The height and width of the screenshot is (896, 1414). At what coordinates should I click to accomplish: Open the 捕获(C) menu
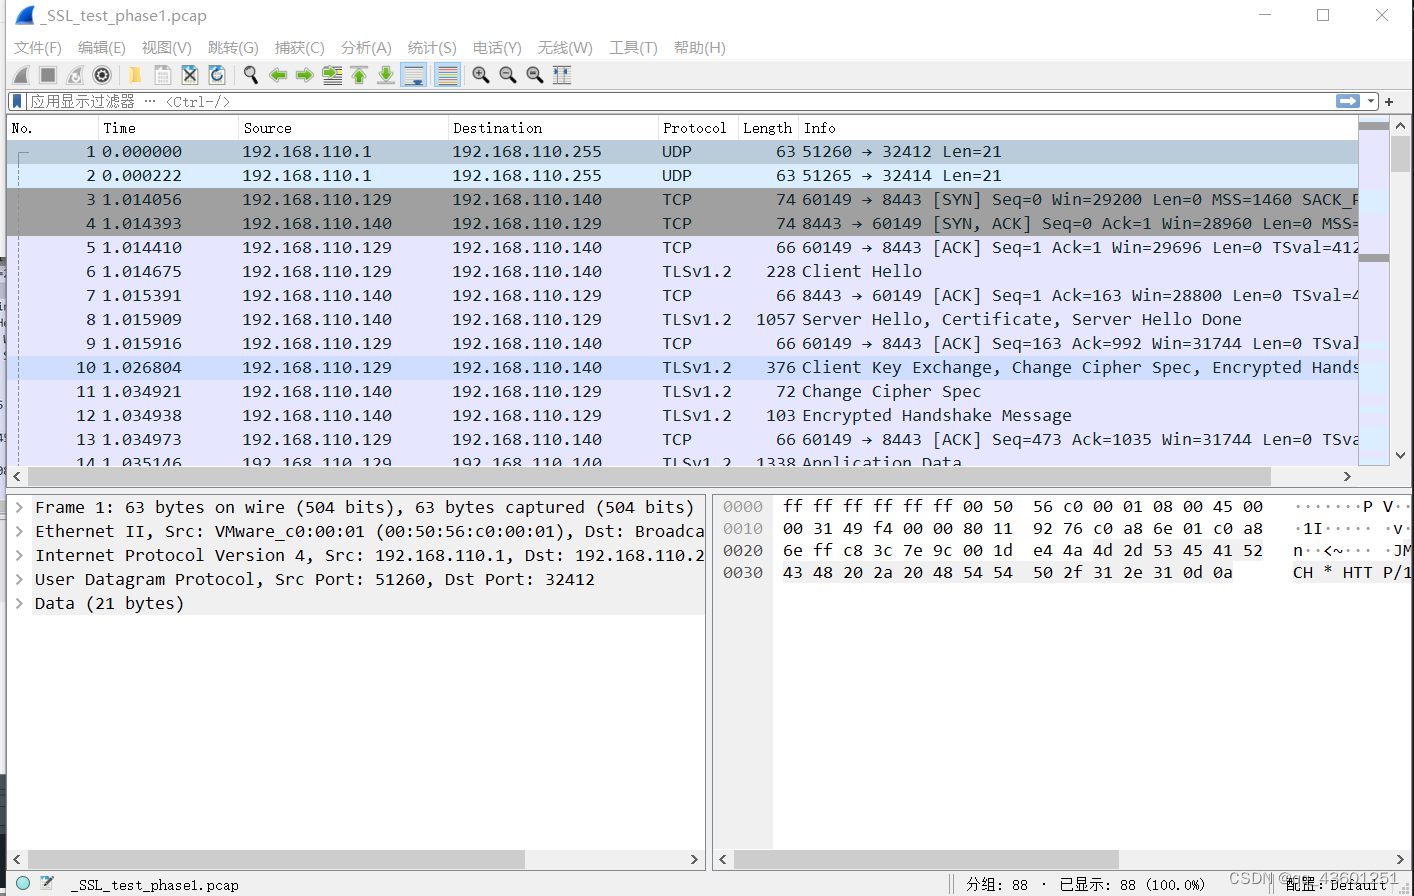pyautogui.click(x=300, y=47)
